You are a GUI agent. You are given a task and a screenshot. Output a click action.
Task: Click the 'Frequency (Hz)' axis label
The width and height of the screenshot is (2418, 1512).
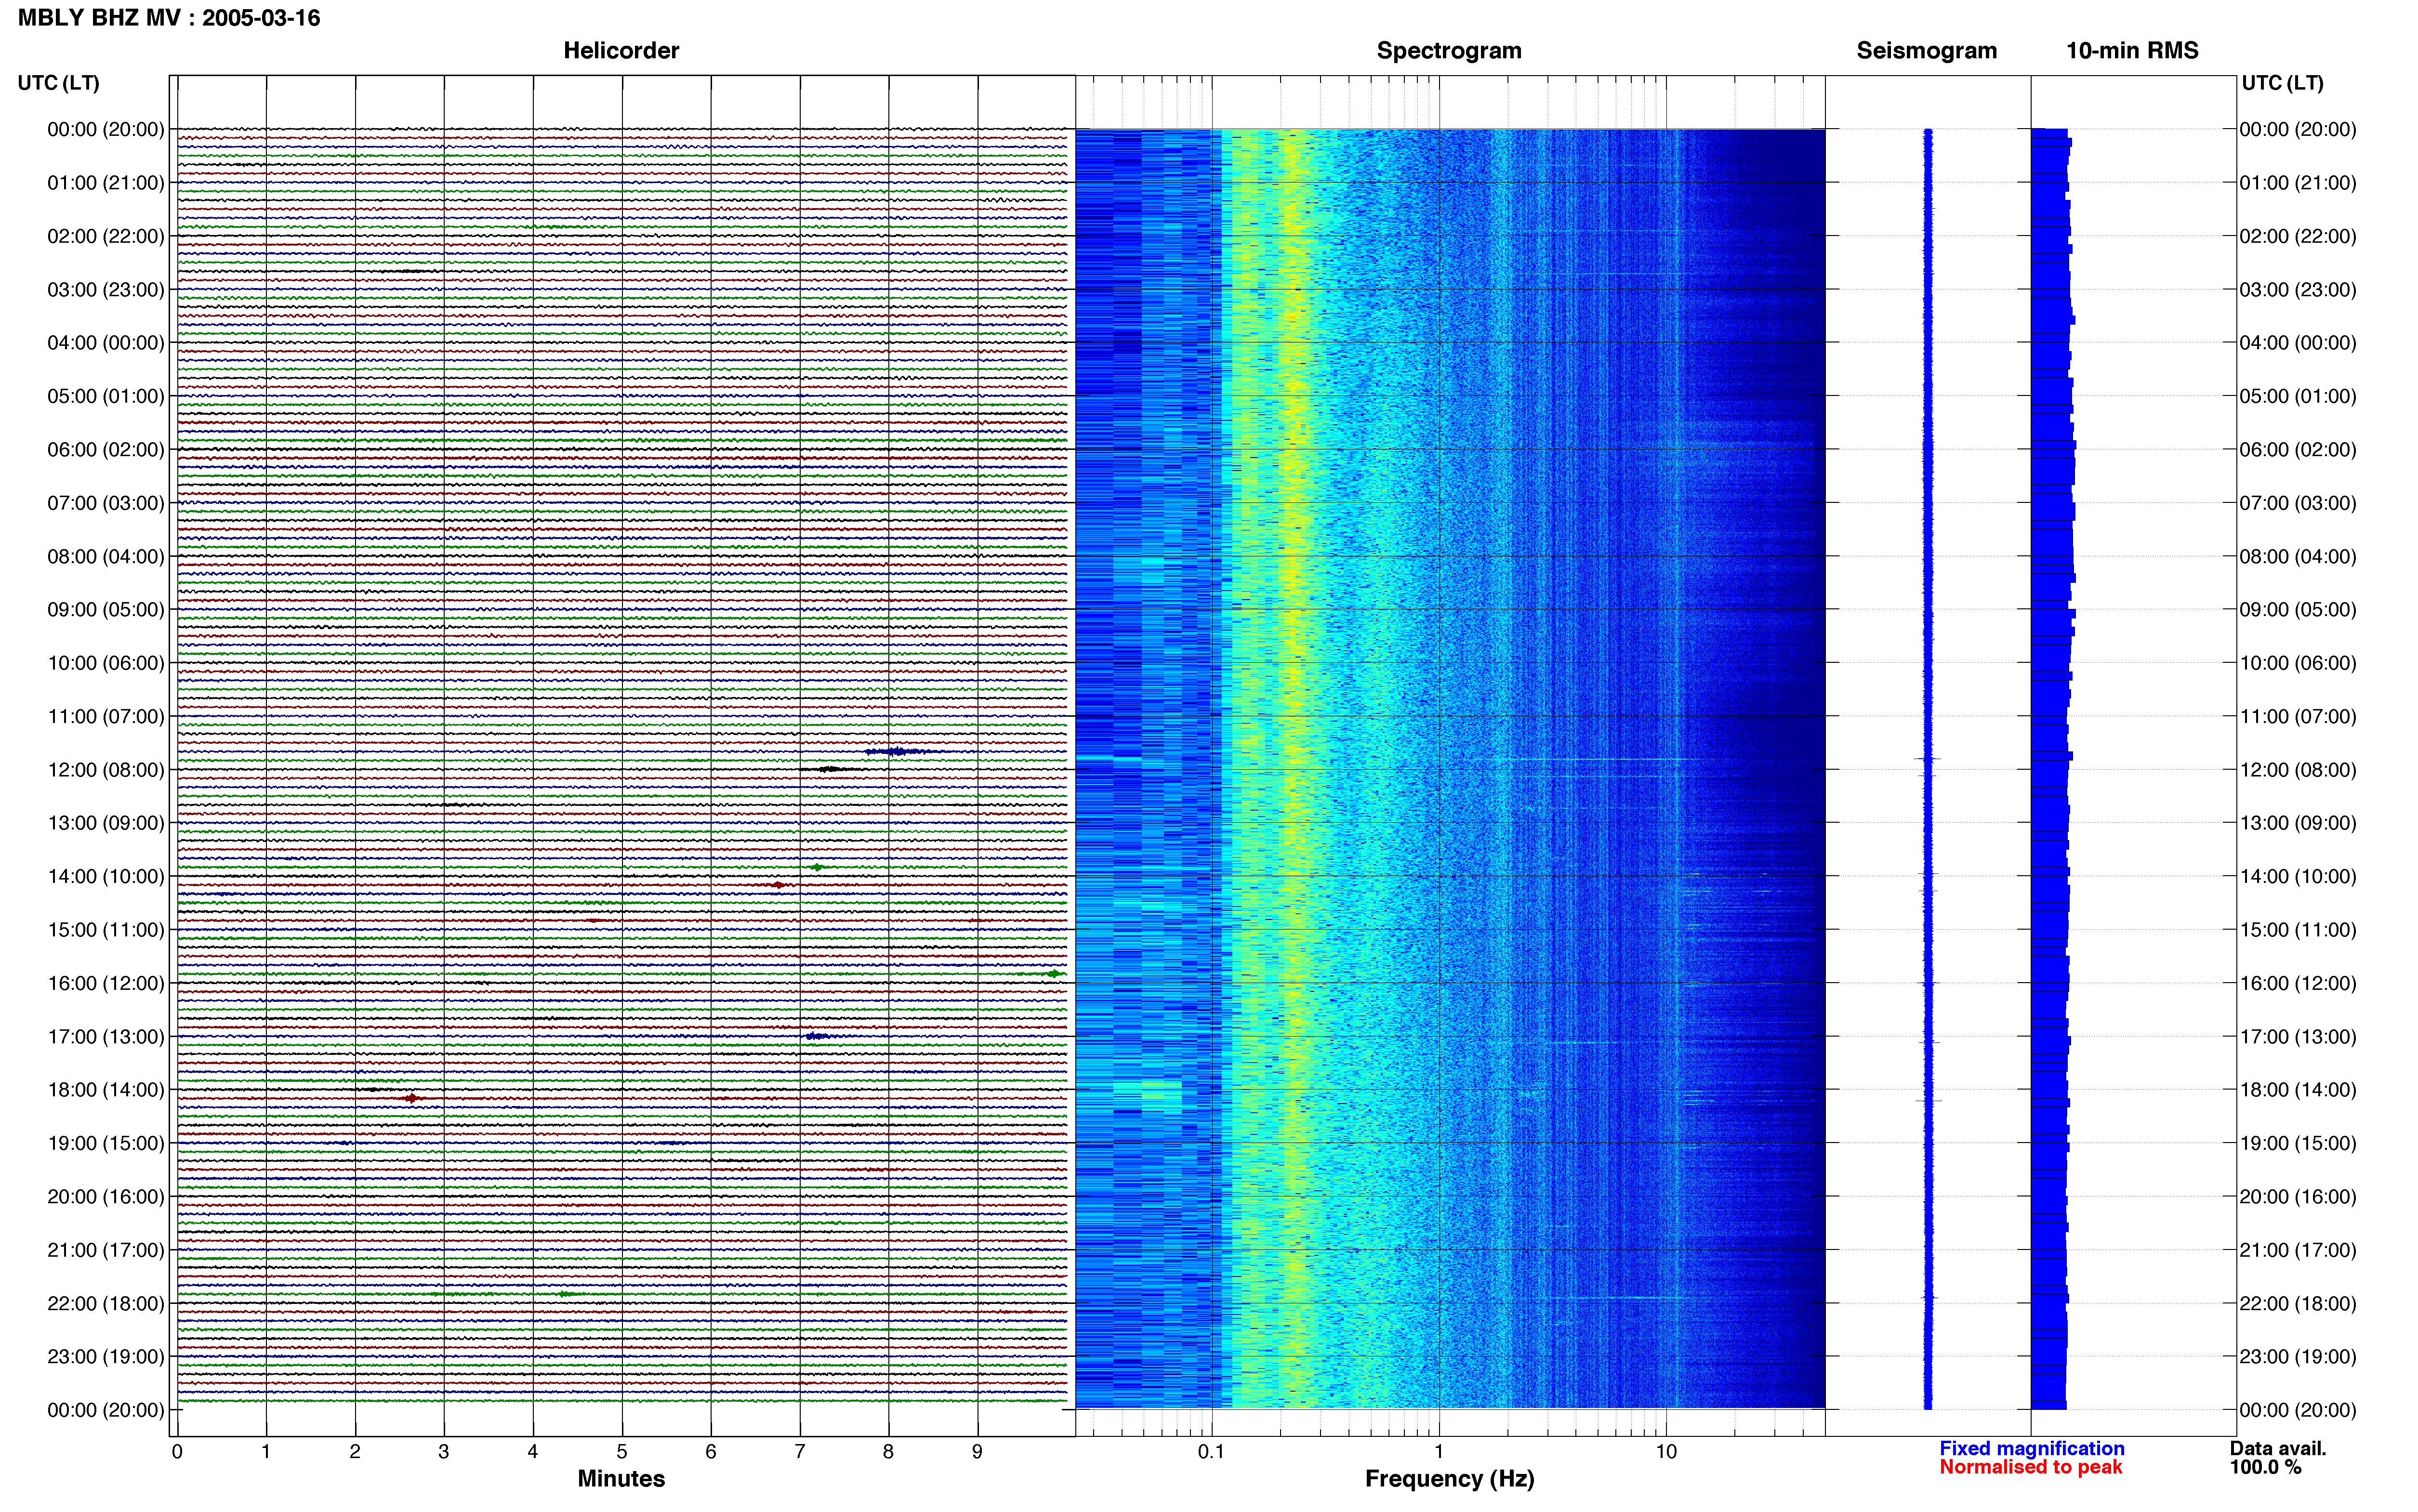click(1449, 1479)
